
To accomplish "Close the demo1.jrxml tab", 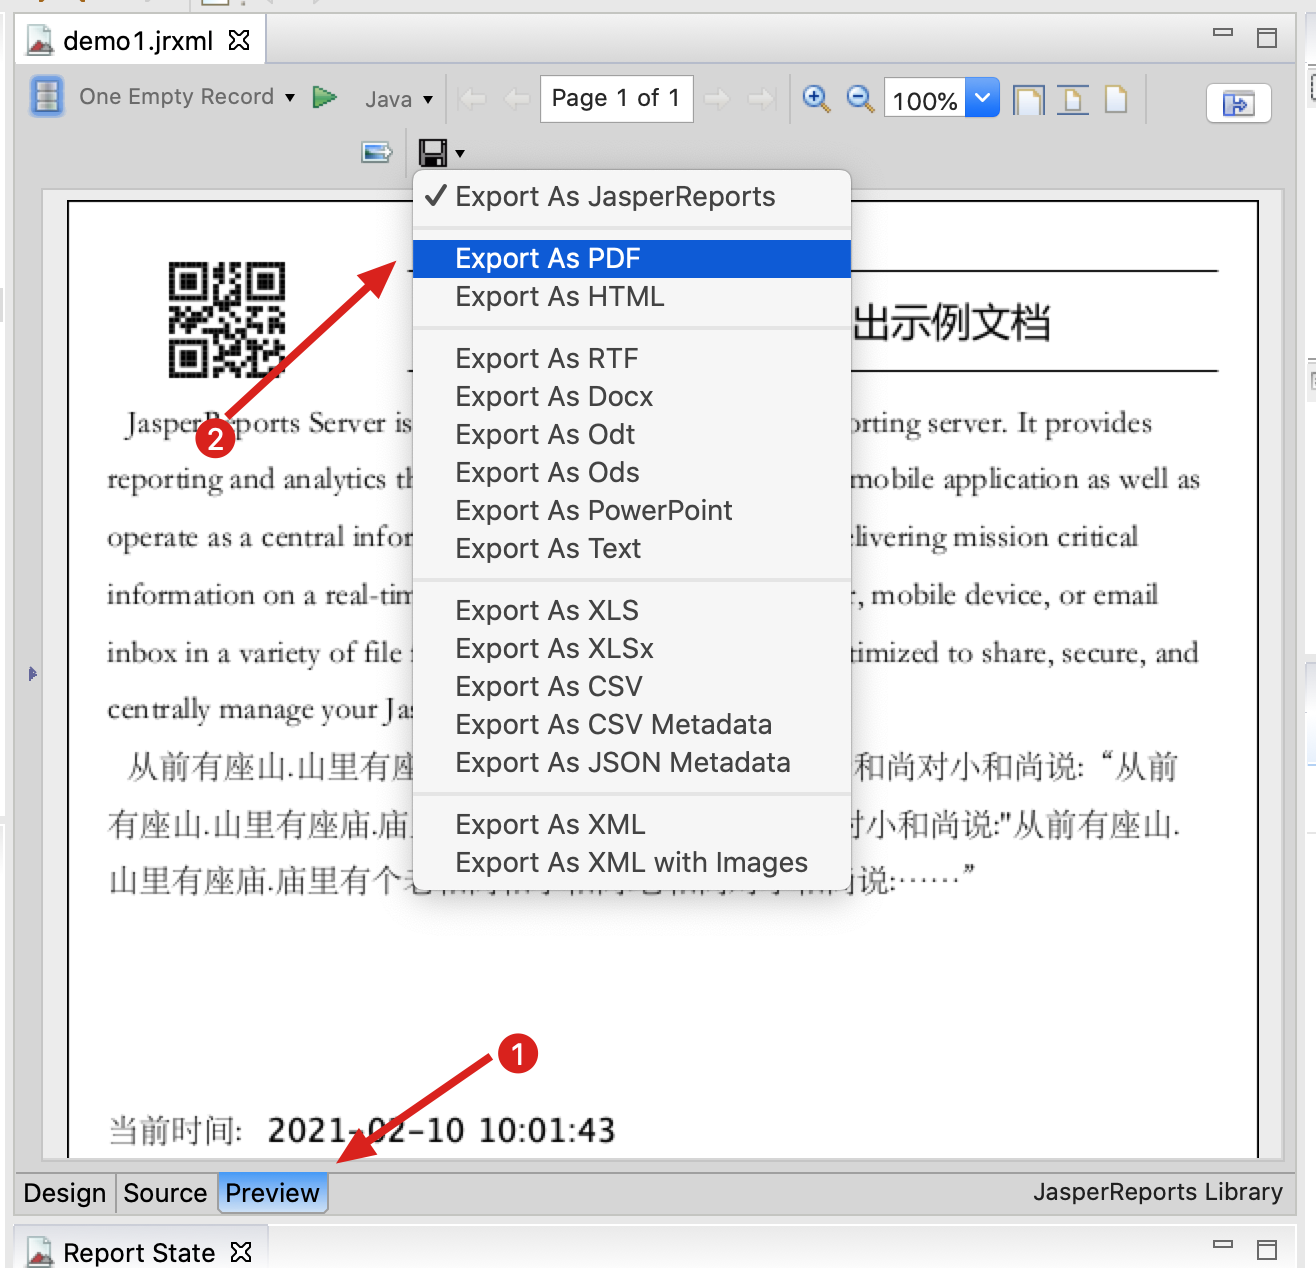I will coord(239,40).
